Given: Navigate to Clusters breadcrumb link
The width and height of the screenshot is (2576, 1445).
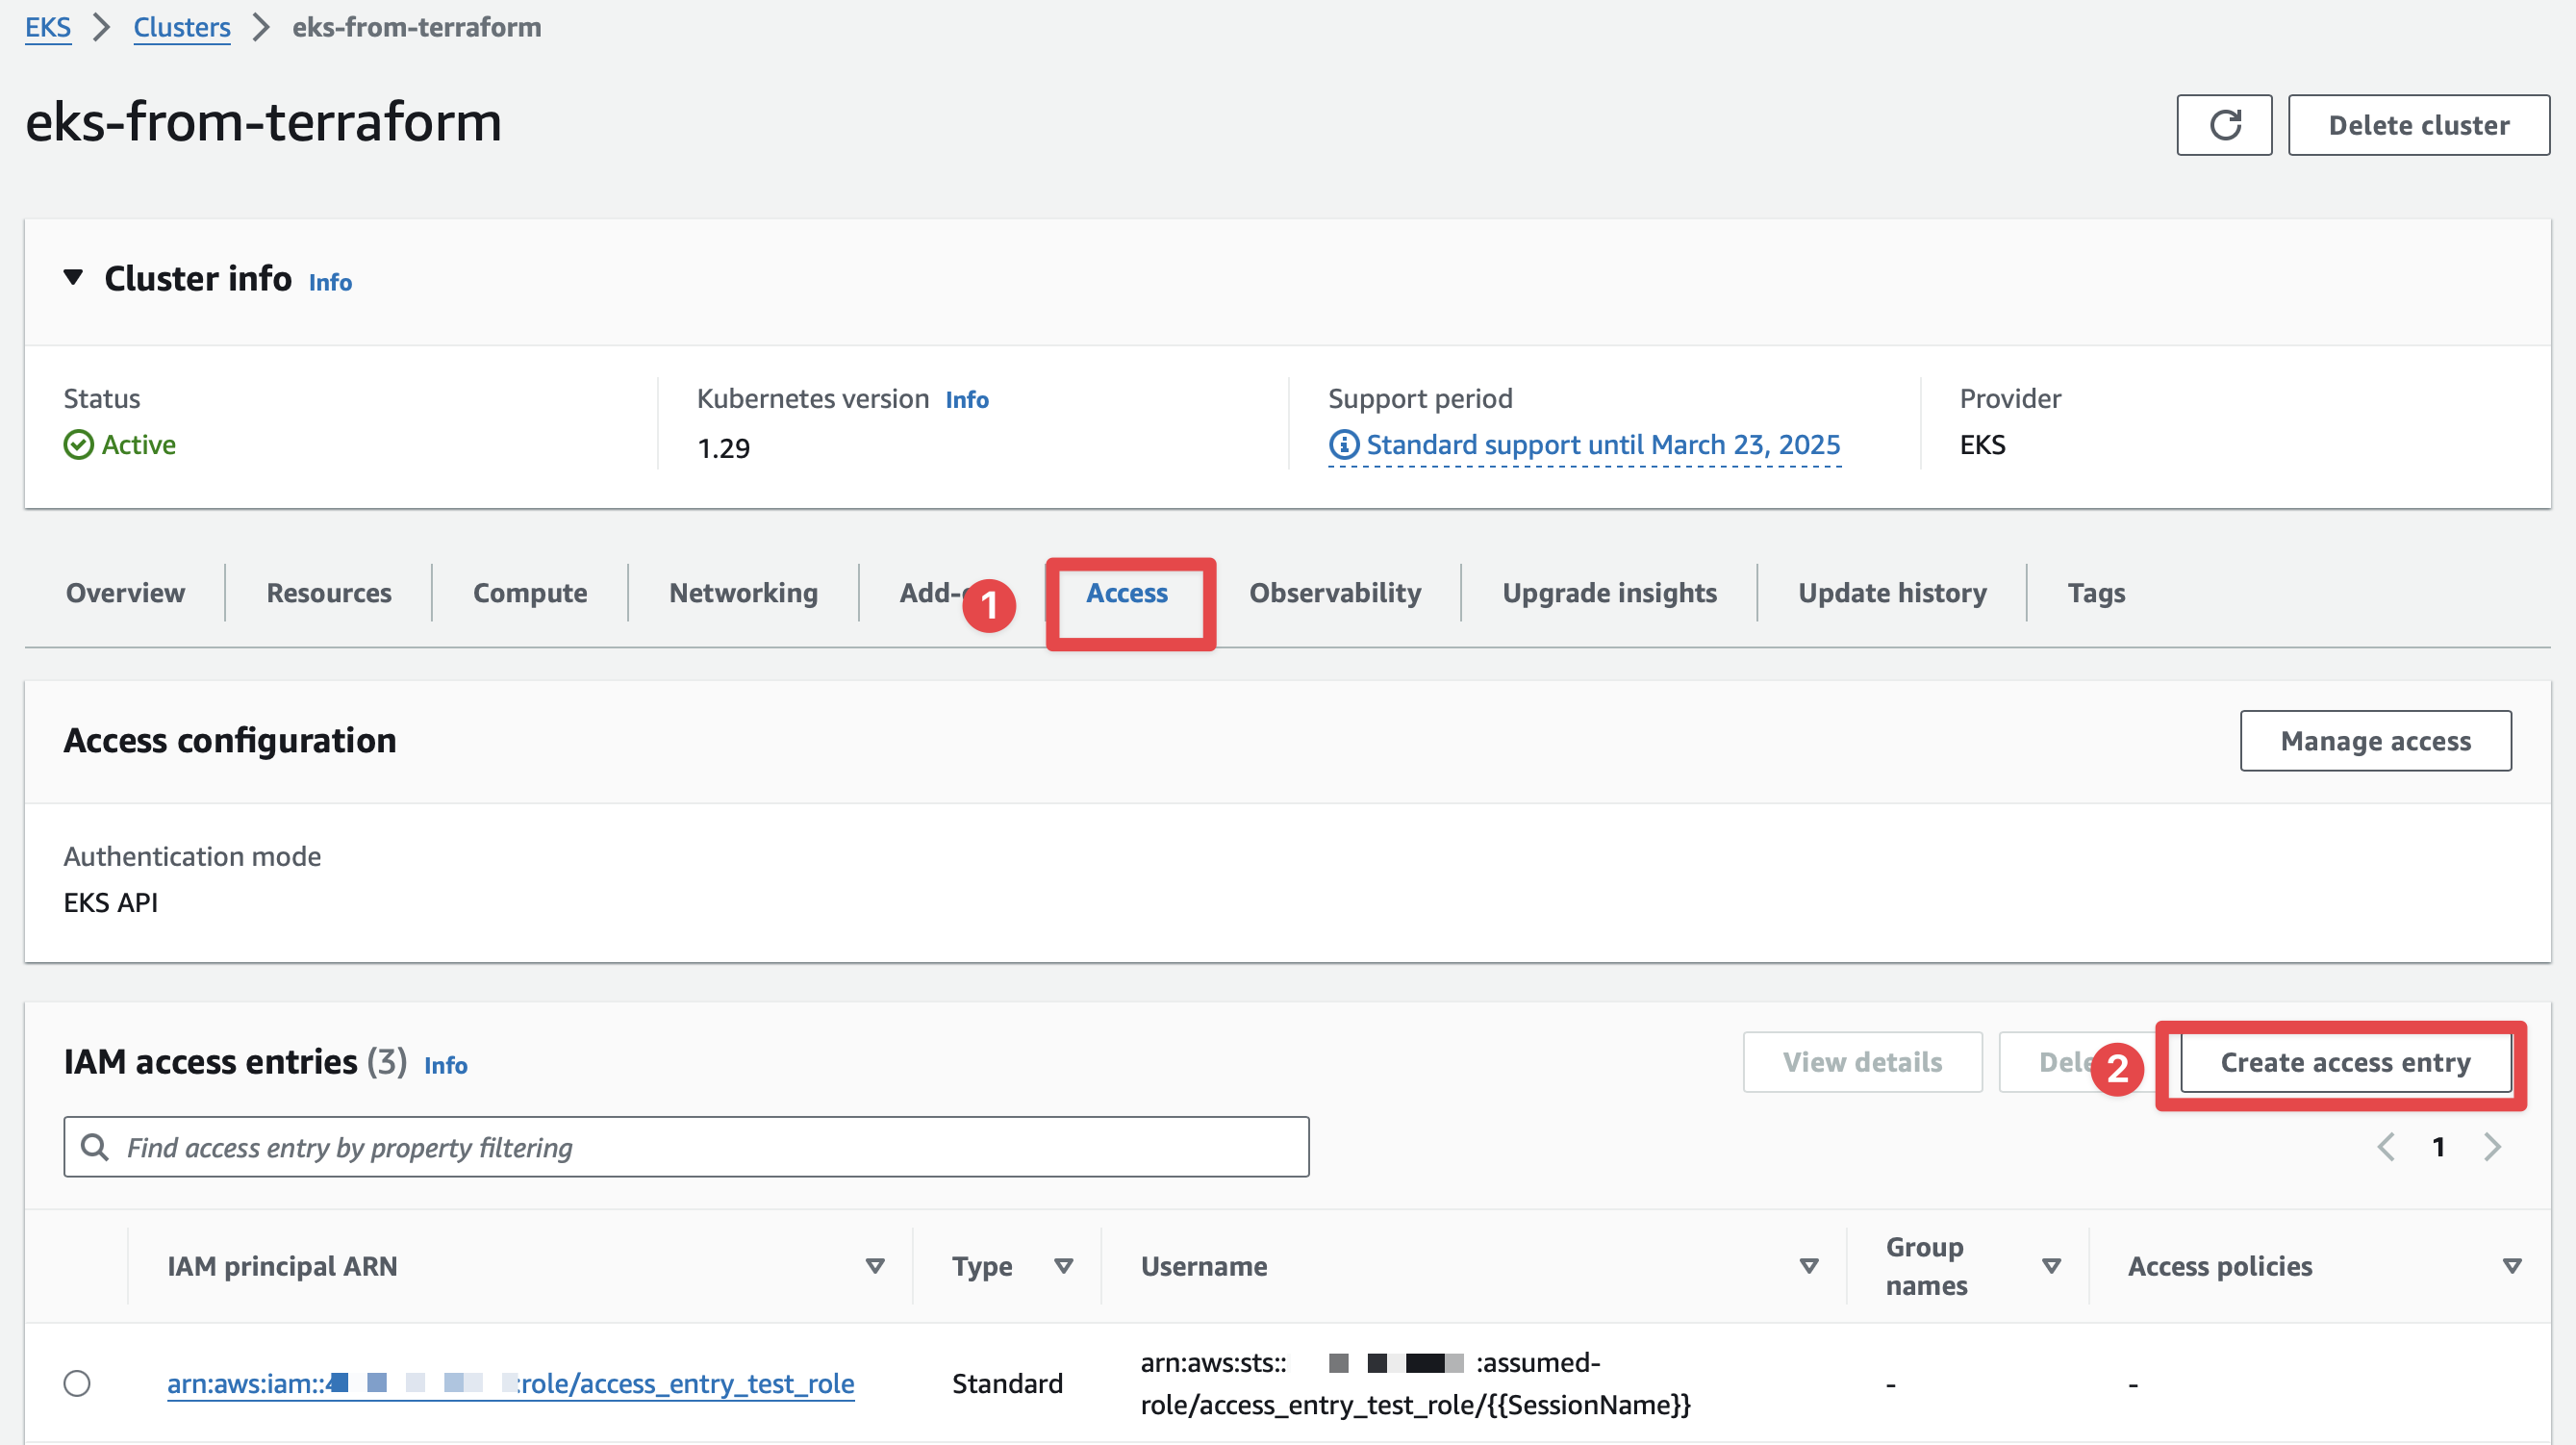Looking at the screenshot, I should (x=181, y=27).
